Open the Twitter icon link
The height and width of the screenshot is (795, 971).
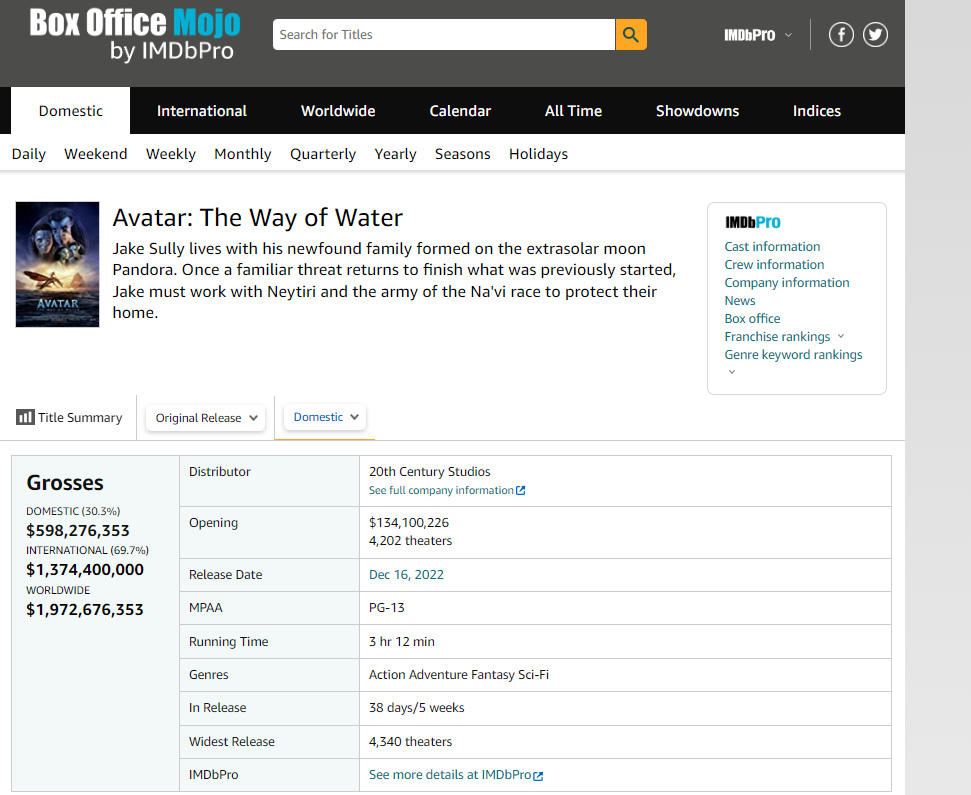875,35
